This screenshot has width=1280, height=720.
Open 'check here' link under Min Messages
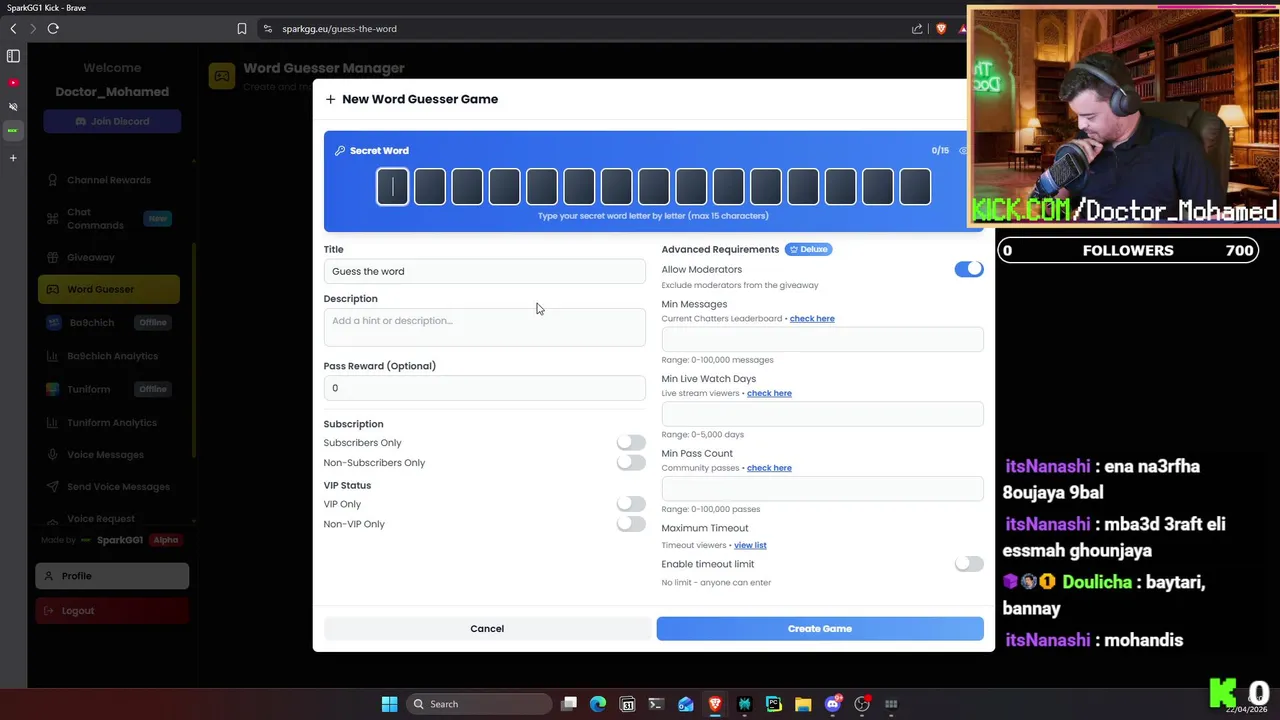812,319
